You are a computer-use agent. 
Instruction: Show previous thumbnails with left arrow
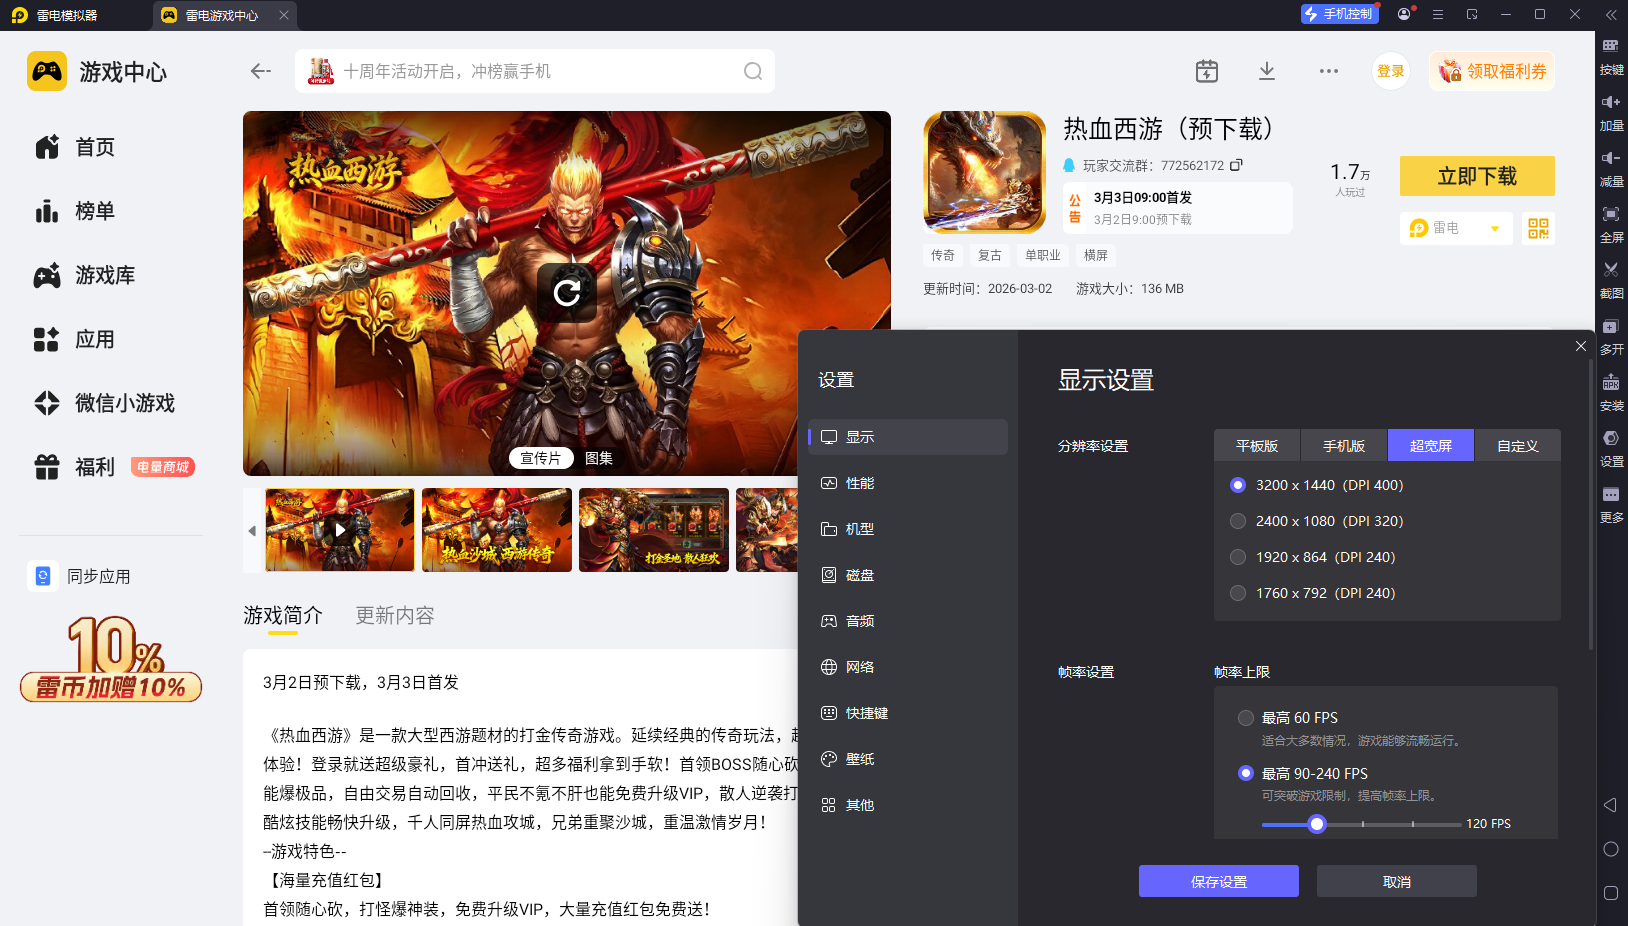coord(252,531)
